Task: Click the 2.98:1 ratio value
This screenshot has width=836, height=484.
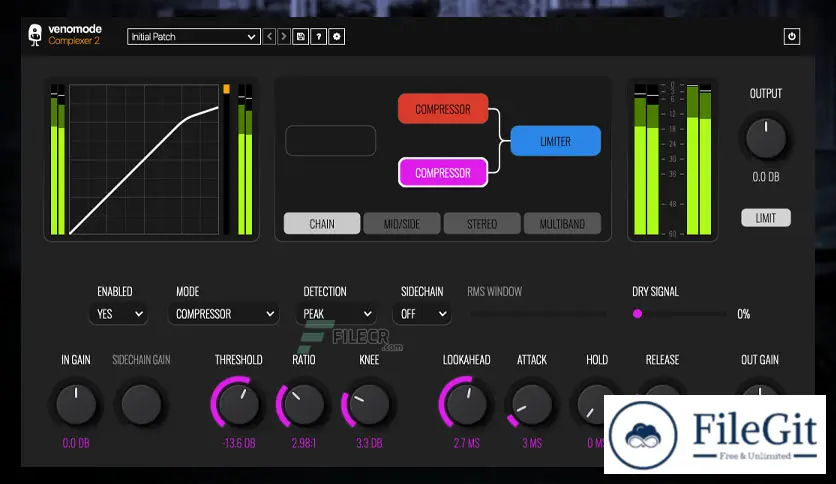Action: (303, 443)
